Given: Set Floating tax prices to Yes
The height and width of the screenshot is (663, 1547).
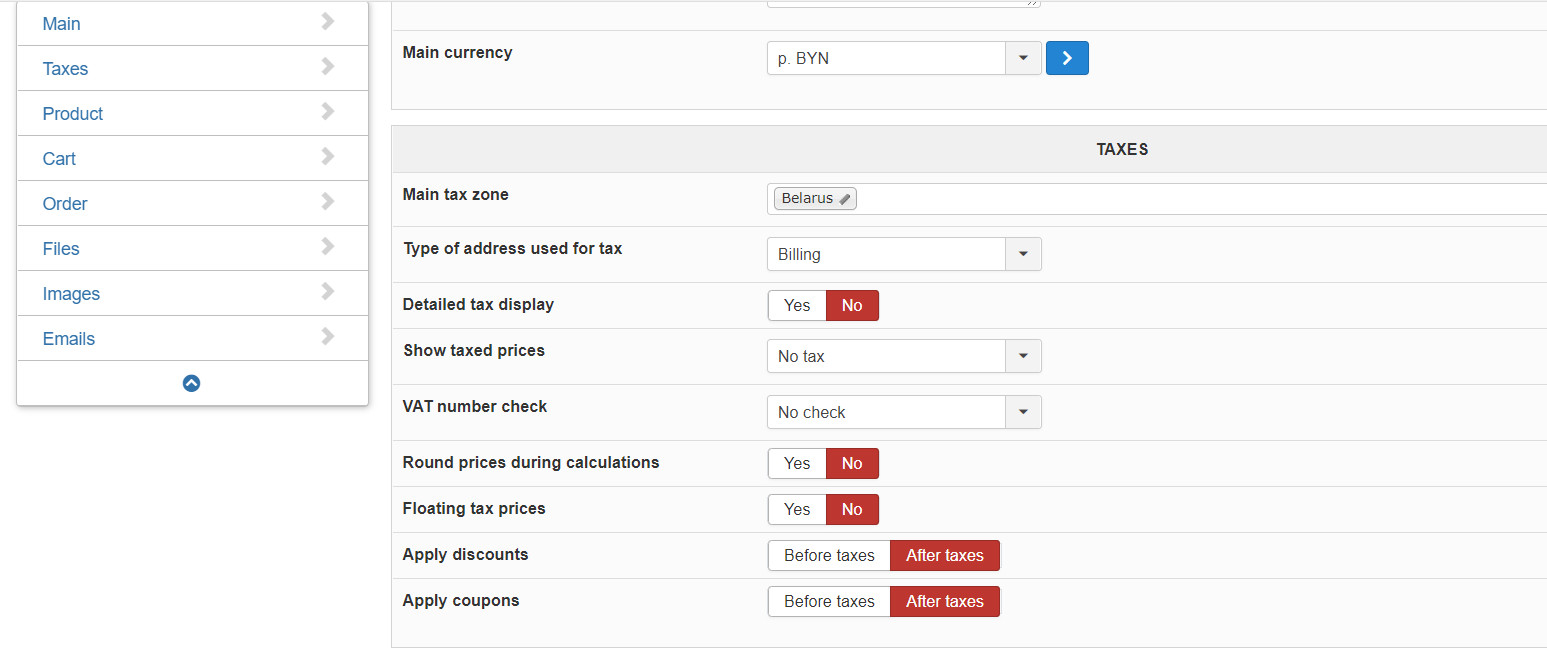Looking at the screenshot, I should point(797,509).
